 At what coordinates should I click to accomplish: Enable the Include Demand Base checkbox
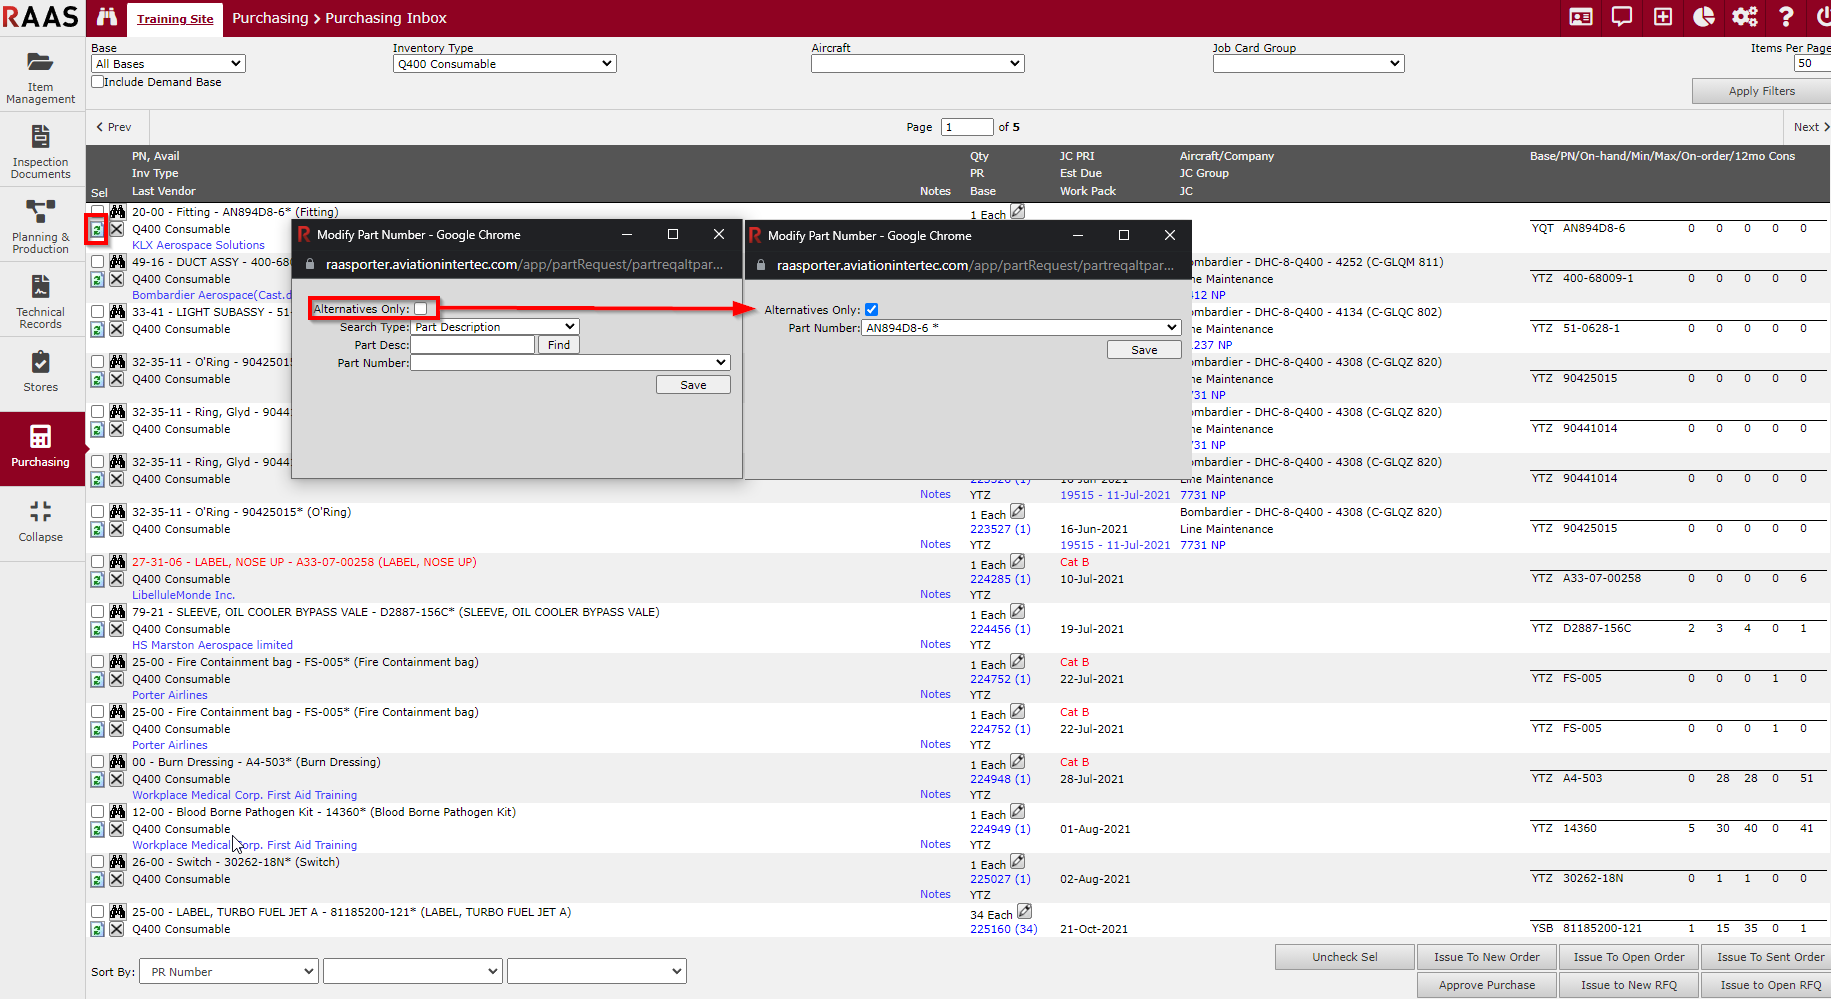(x=98, y=82)
